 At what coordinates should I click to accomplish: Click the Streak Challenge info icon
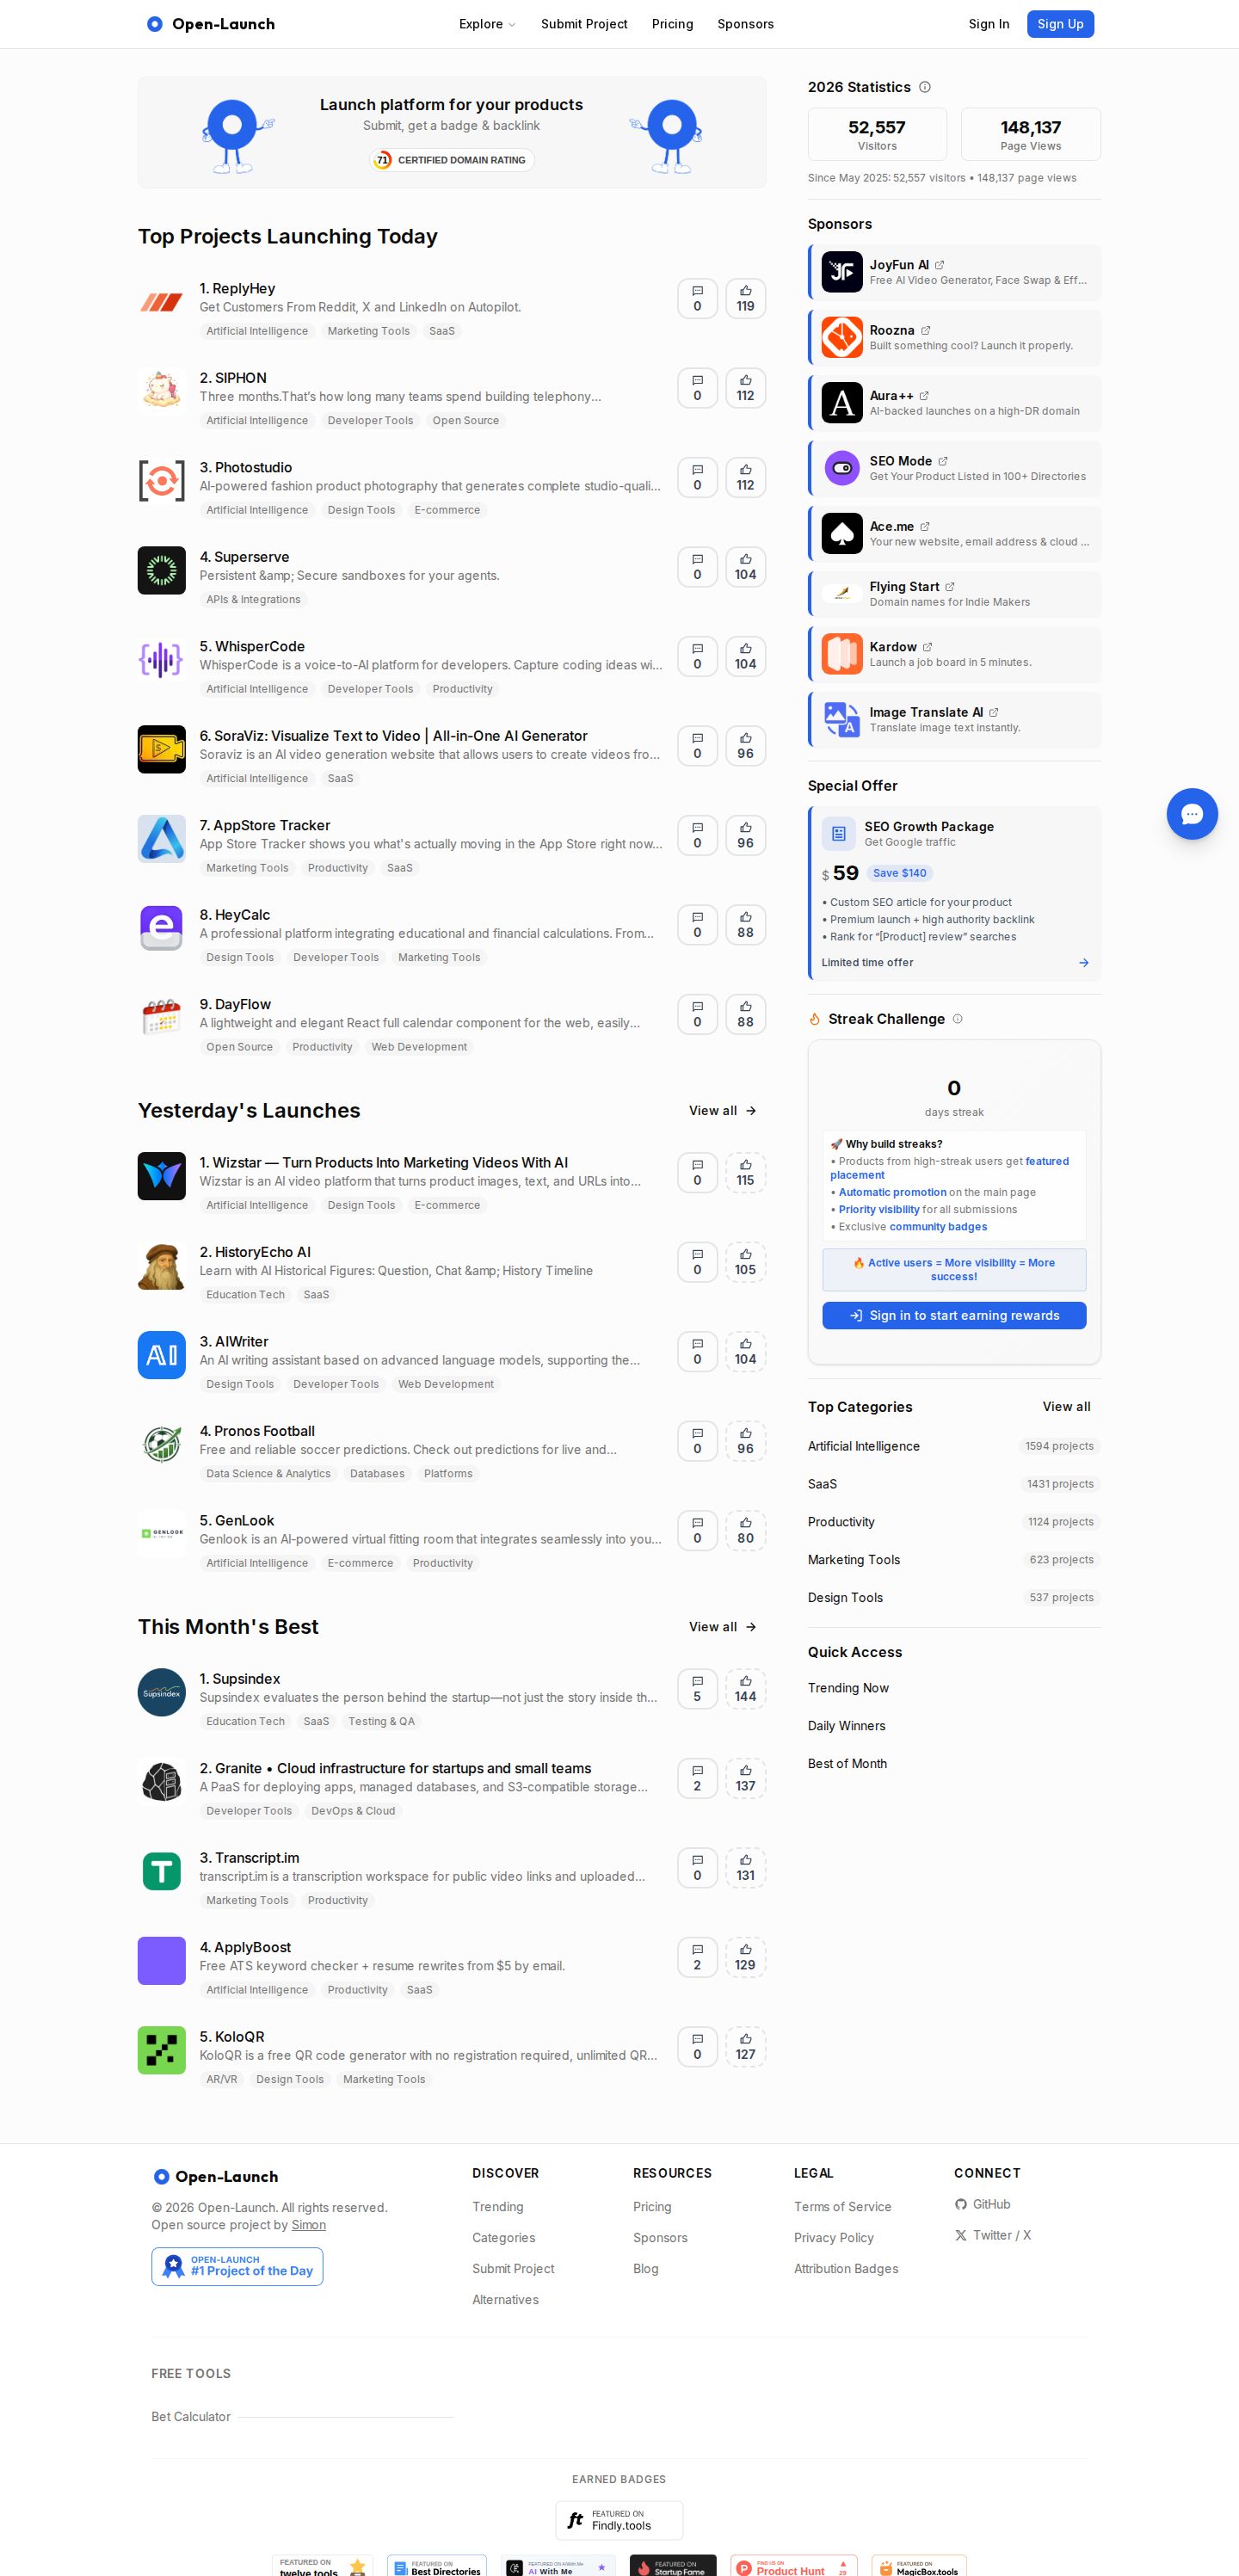(958, 1019)
